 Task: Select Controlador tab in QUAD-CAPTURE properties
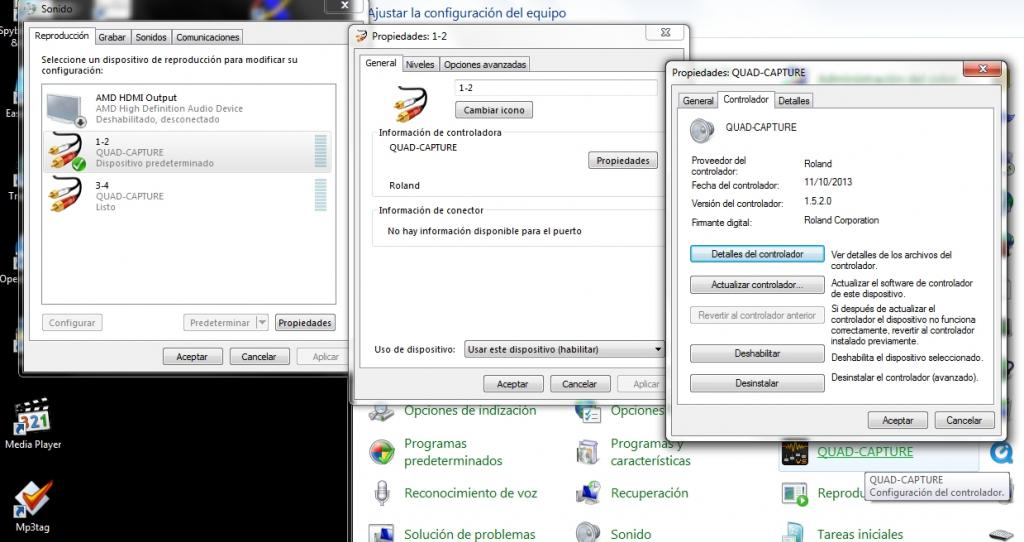745,99
